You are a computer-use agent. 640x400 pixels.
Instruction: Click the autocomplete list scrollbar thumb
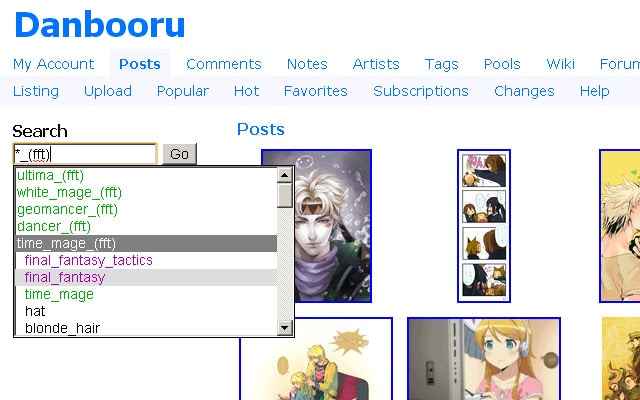[x=284, y=195]
